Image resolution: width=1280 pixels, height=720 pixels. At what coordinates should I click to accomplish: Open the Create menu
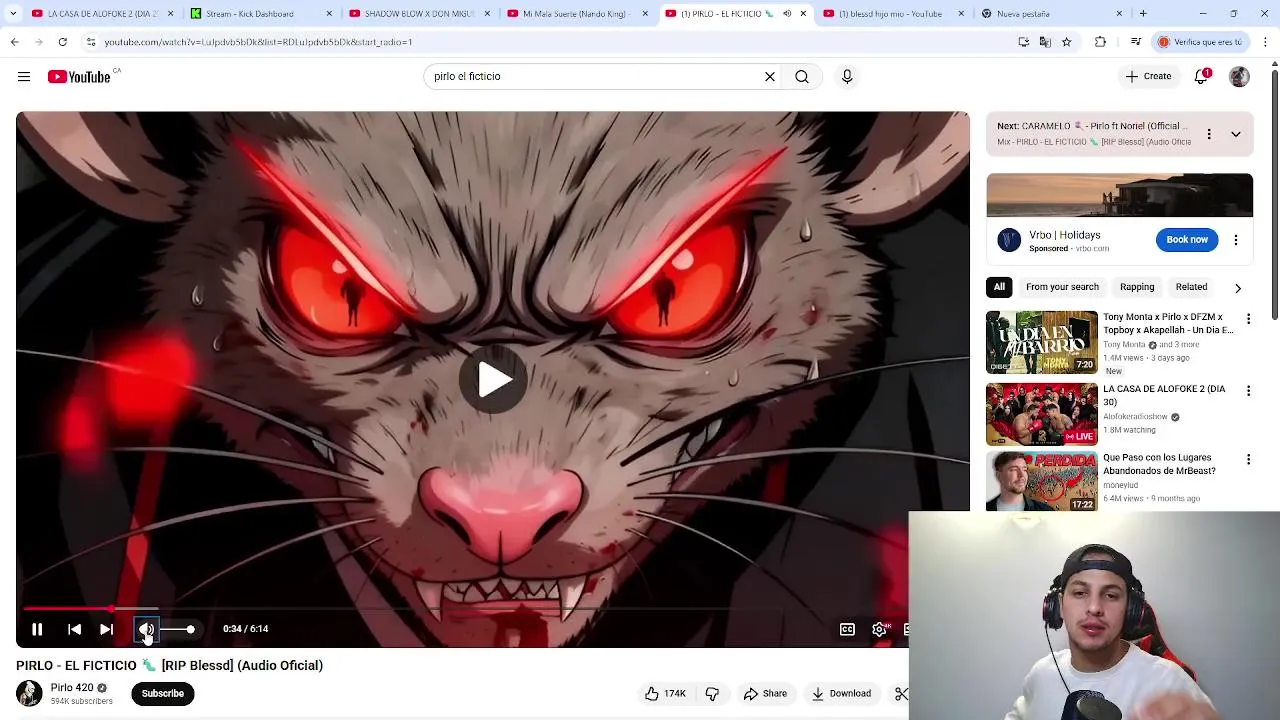click(x=1148, y=76)
